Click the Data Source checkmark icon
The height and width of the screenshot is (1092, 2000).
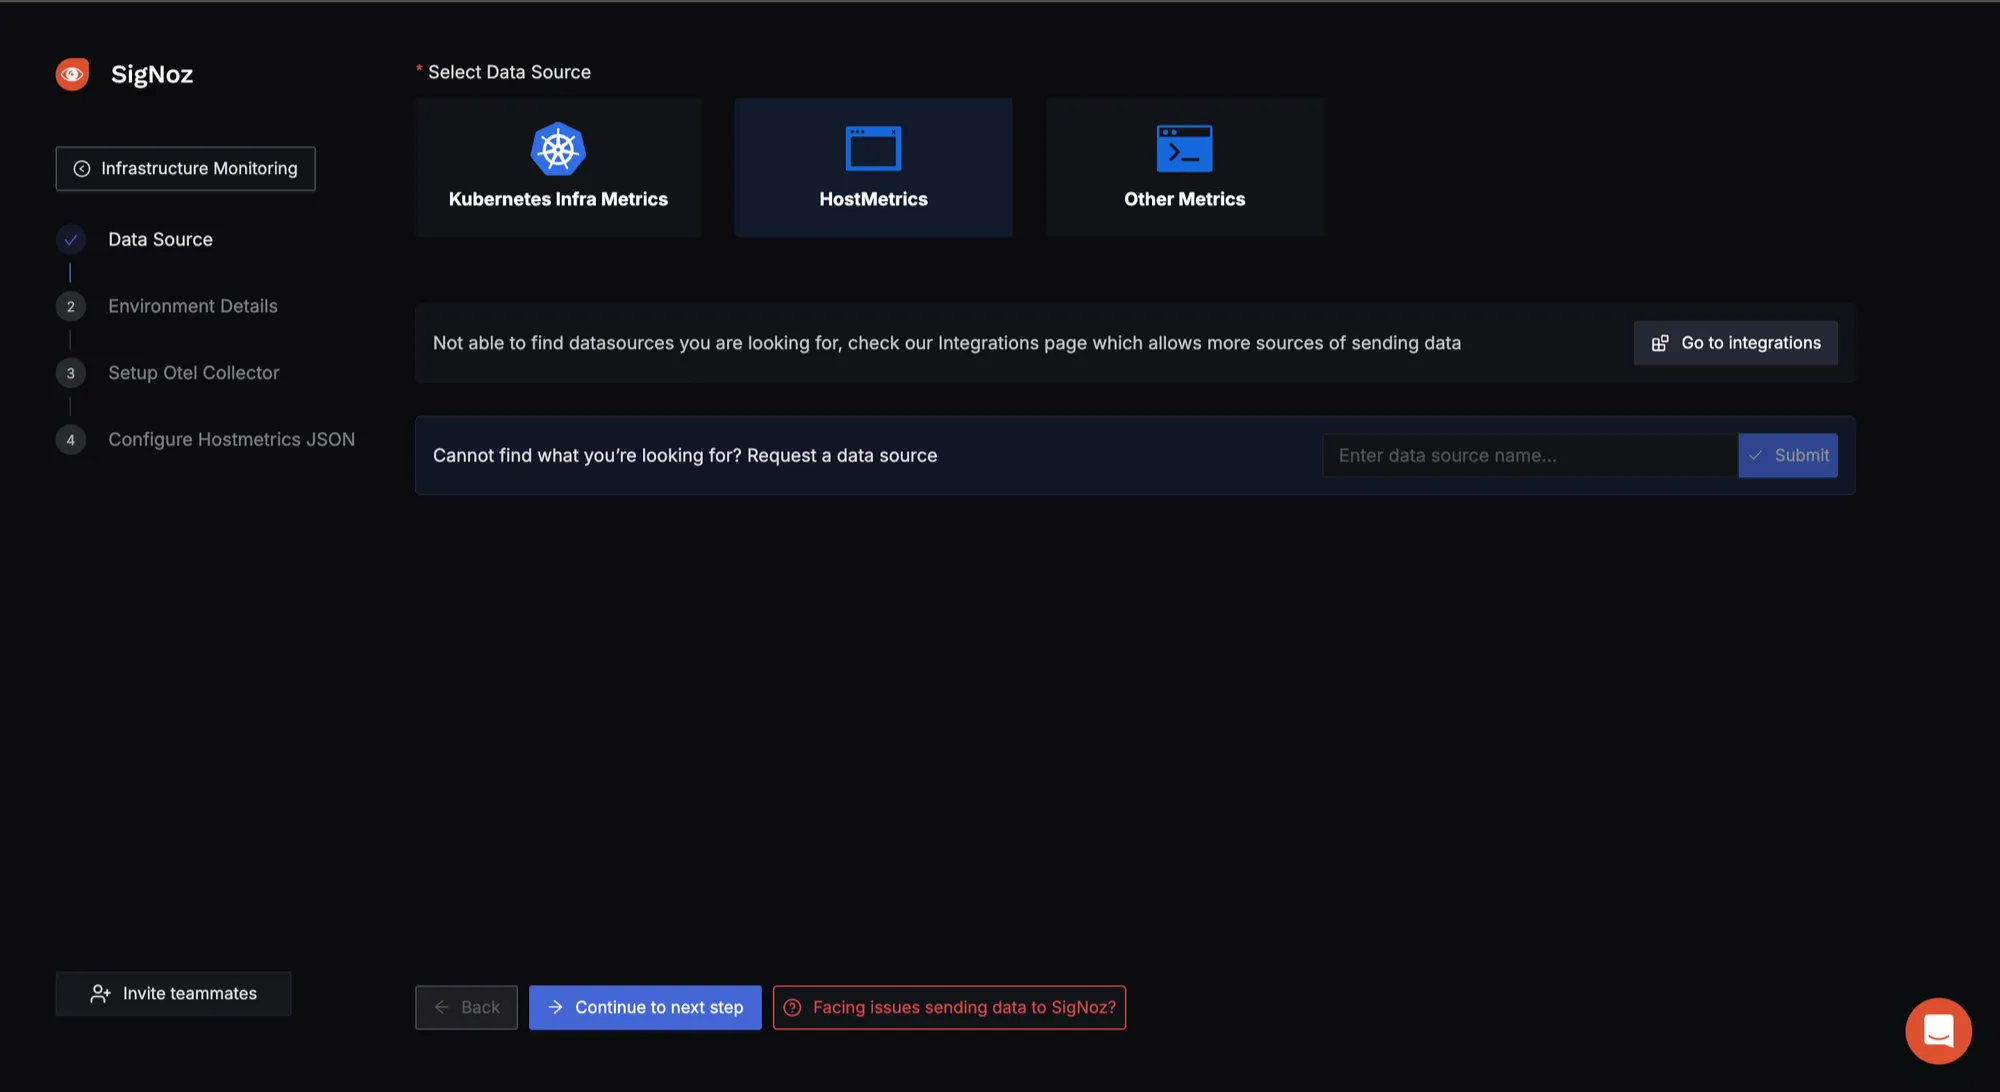pyautogui.click(x=70, y=239)
